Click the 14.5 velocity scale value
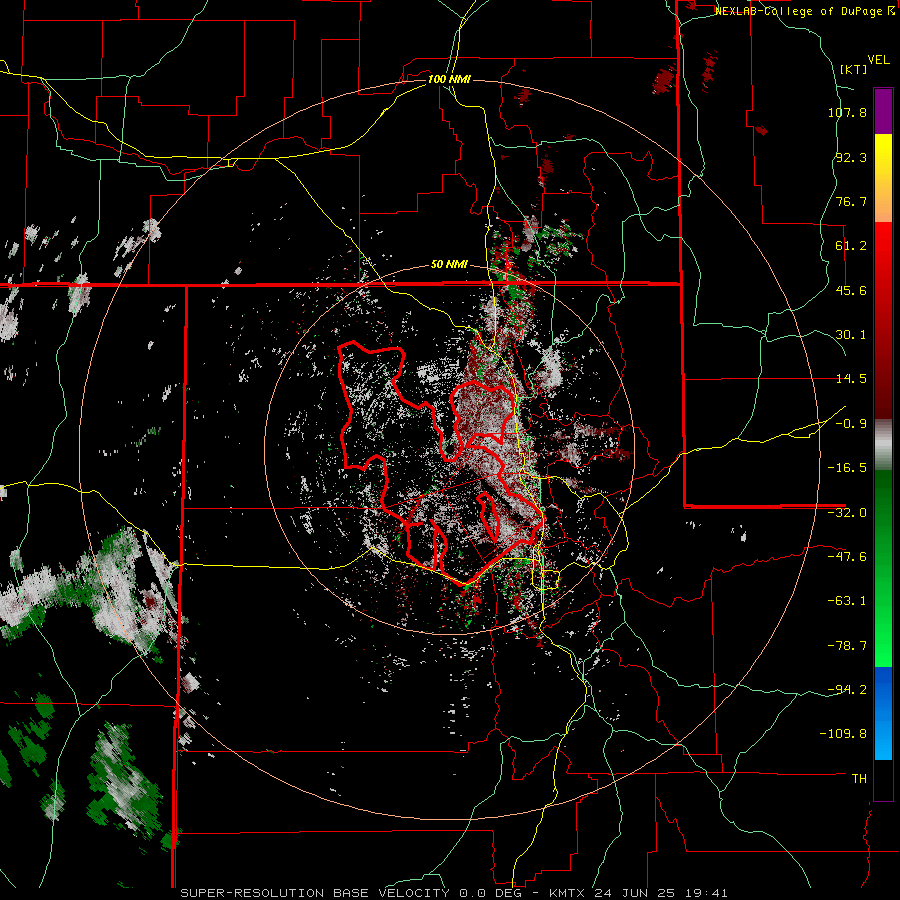Viewport: 900px width, 900px height. tap(851, 379)
